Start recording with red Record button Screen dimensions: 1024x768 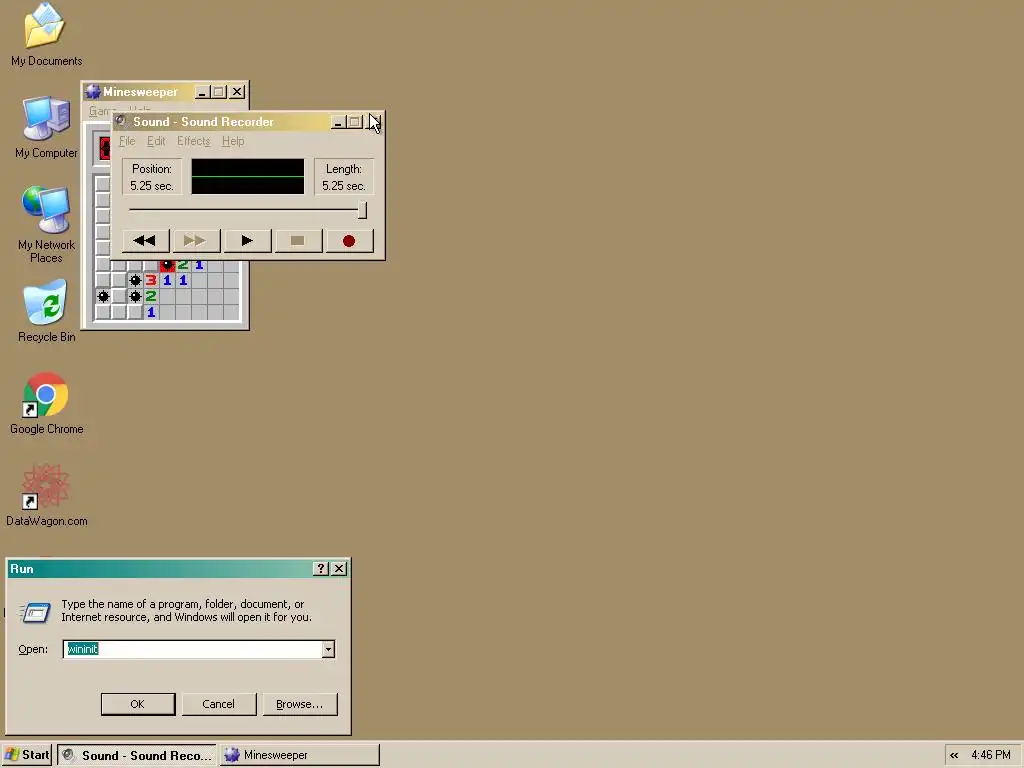point(349,241)
